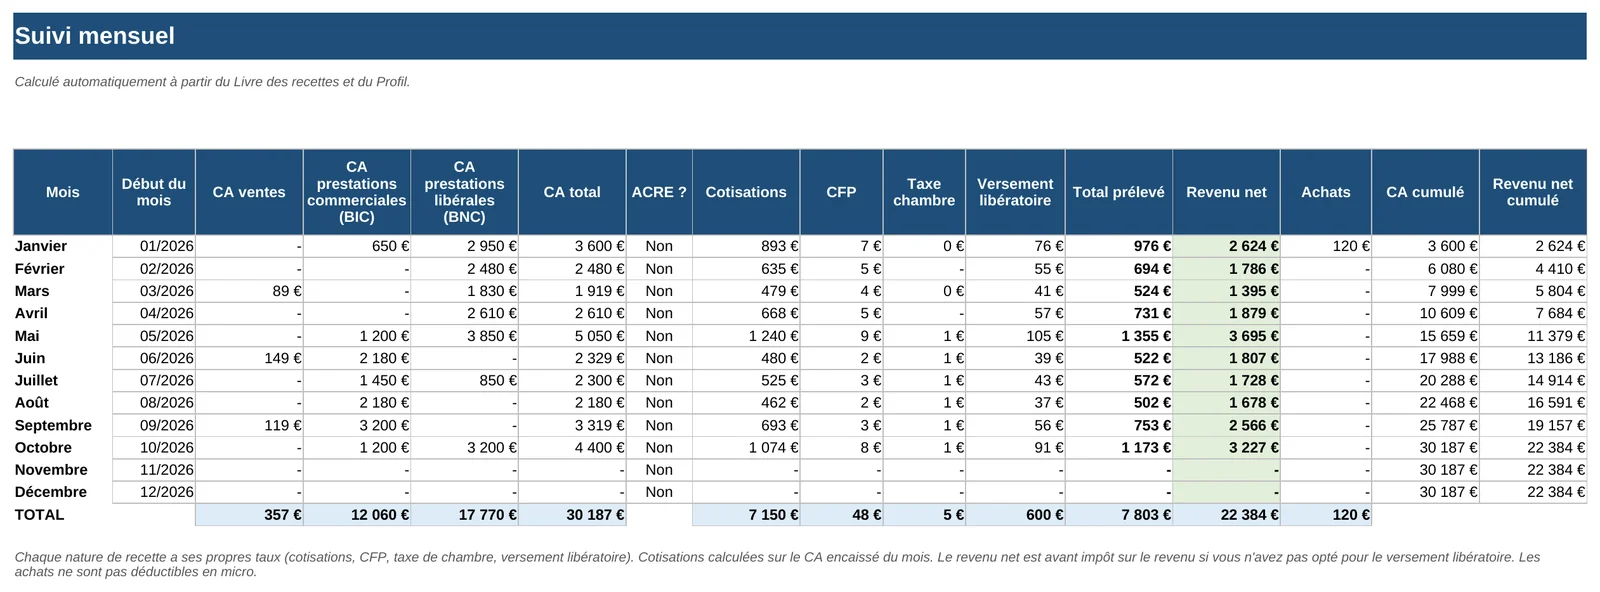Select total CA ventes '357 €'

(x=249, y=515)
